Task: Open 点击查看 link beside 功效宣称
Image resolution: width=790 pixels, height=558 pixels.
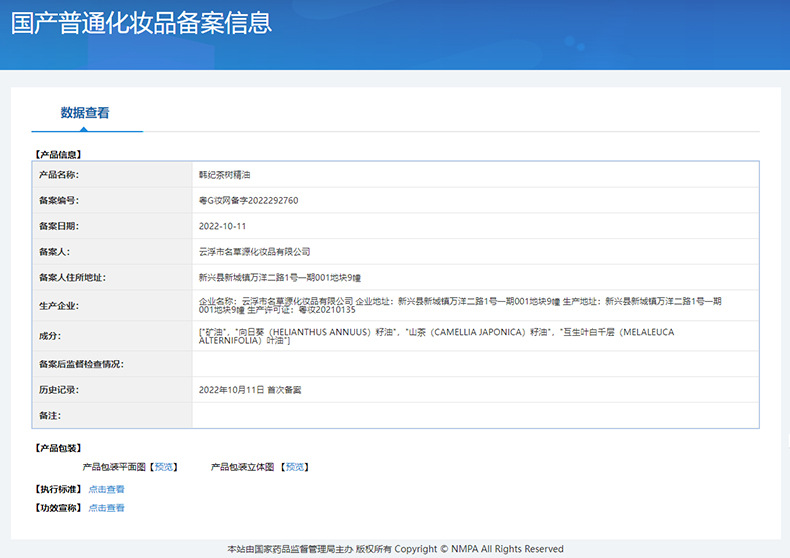Action: [106, 508]
